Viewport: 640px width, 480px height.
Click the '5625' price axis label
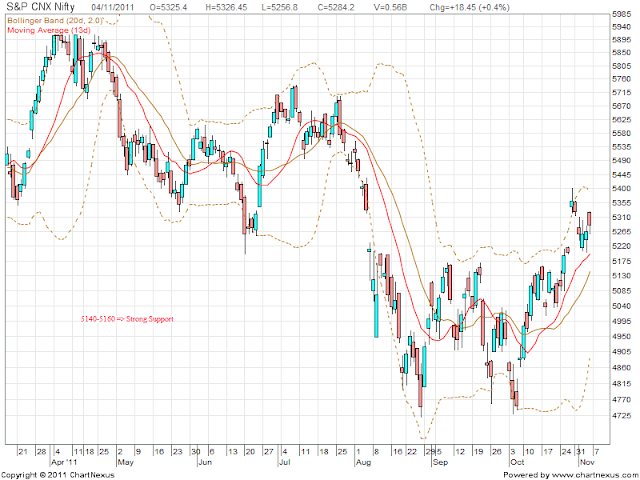622,120
